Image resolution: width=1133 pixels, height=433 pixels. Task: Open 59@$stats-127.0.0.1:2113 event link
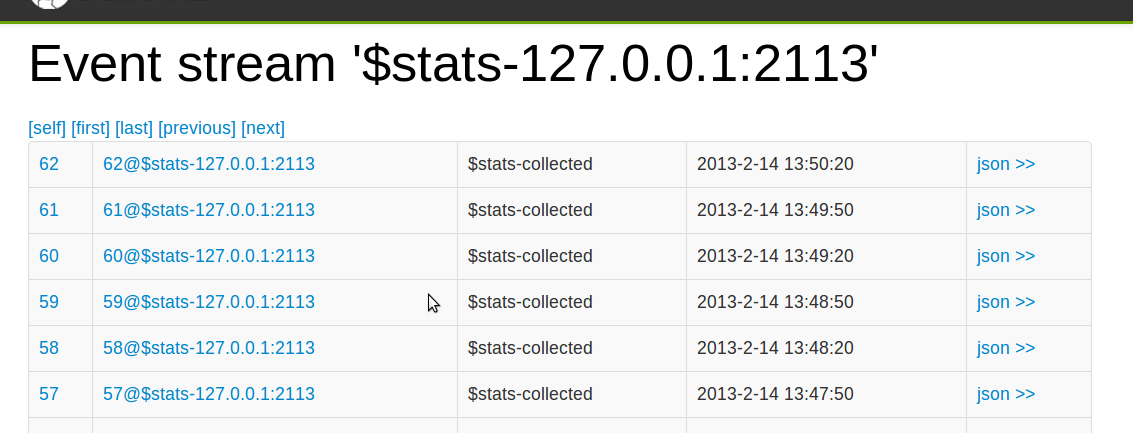click(209, 302)
